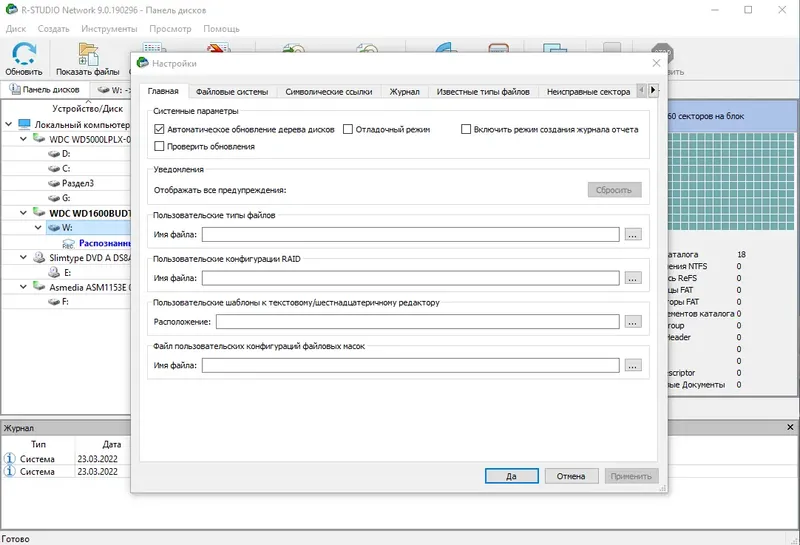Viewport: 800px width, 545px height.
Task: Collapse the Slimtype DVD tree node
Action: 23,258
